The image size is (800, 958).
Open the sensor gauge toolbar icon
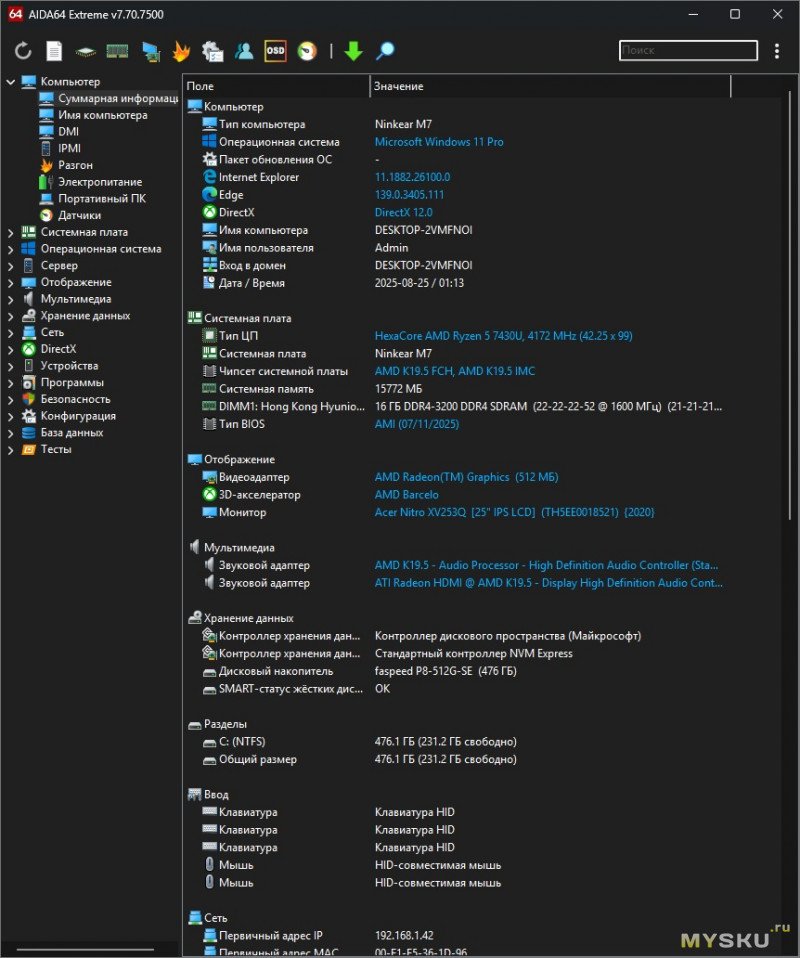pyautogui.click(x=307, y=51)
